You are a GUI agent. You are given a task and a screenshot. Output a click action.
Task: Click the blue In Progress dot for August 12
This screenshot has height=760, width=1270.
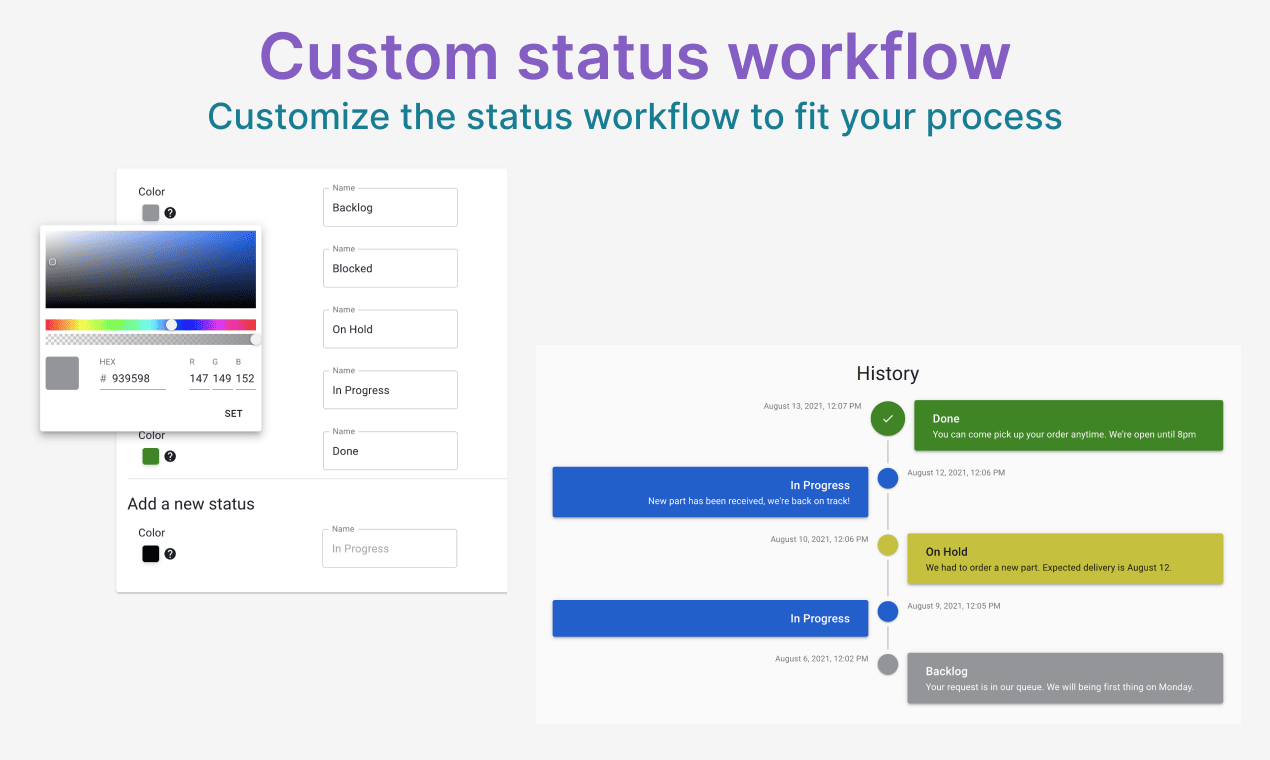pyautogui.click(x=887, y=478)
